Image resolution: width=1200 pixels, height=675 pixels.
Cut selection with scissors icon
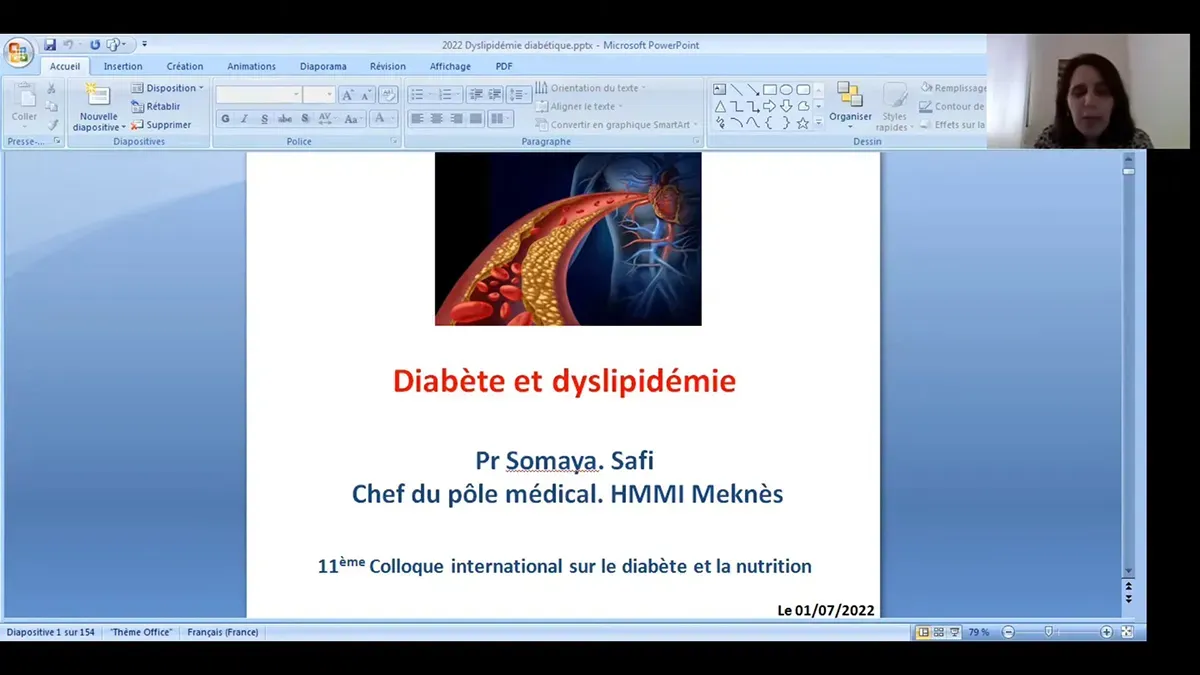pos(52,89)
